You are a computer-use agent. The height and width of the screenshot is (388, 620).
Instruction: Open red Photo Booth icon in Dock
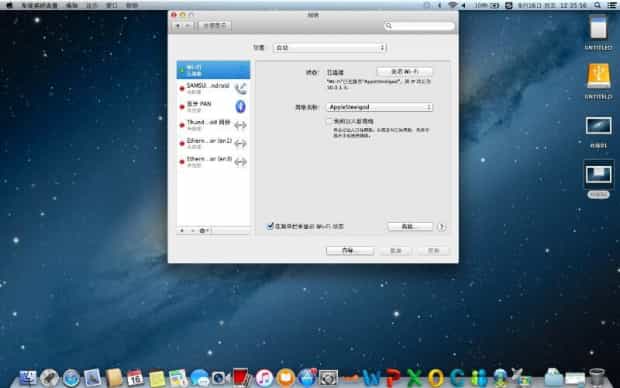click(242, 377)
